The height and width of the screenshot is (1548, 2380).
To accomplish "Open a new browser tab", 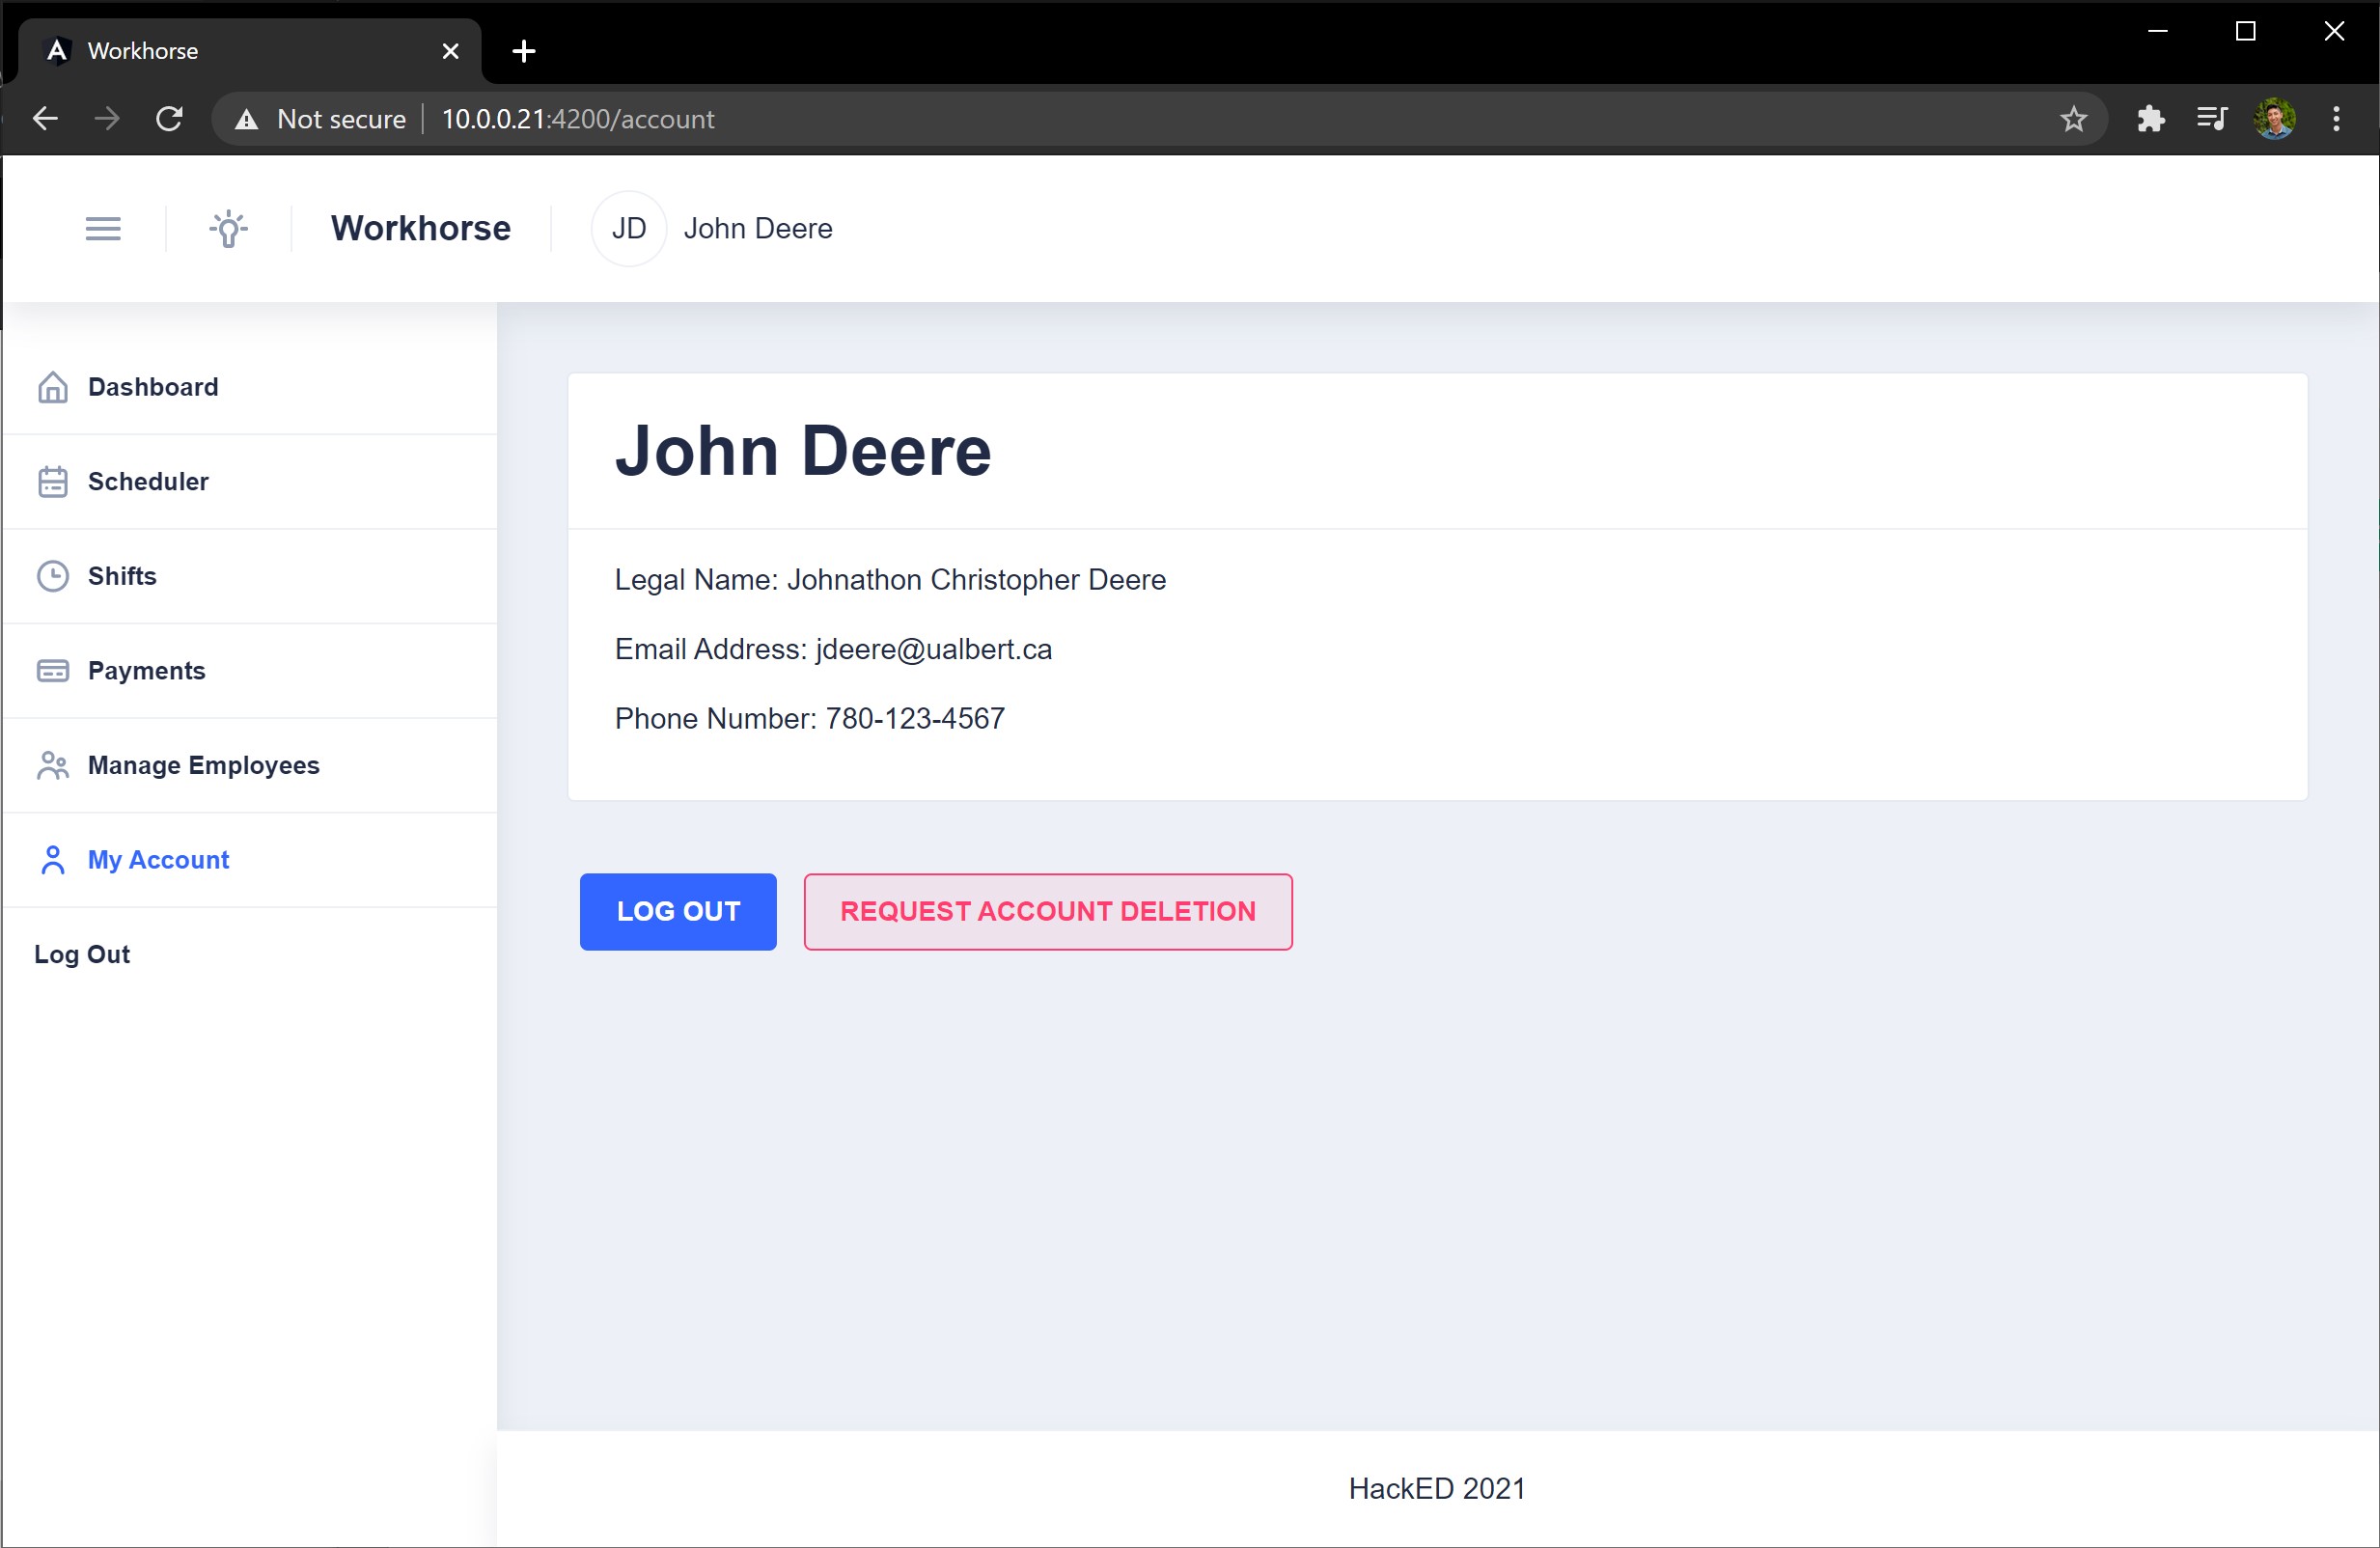I will coord(524,51).
